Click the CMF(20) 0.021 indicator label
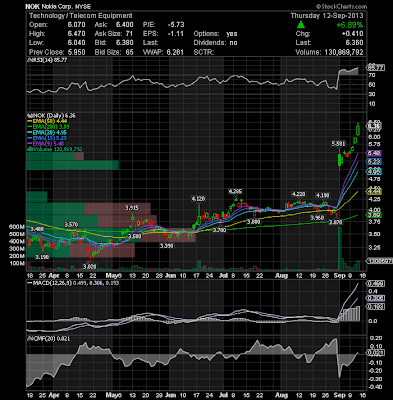Image resolution: width=393 pixels, height=400 pixels. pos(47,339)
